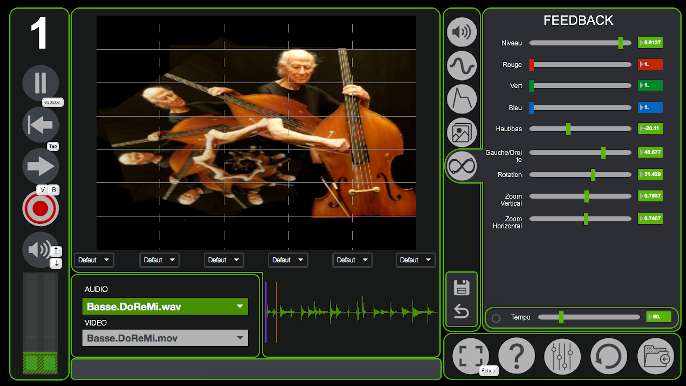Image resolution: width=686 pixels, height=386 pixels.
Task: Click the Zoom Horizontal value box
Action: pos(650,218)
